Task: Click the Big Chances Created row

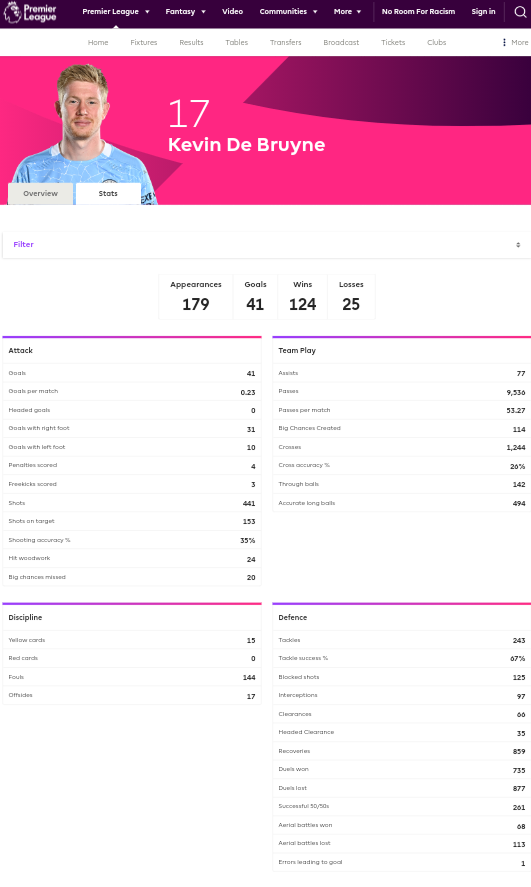Action: pyautogui.click(x=402, y=429)
